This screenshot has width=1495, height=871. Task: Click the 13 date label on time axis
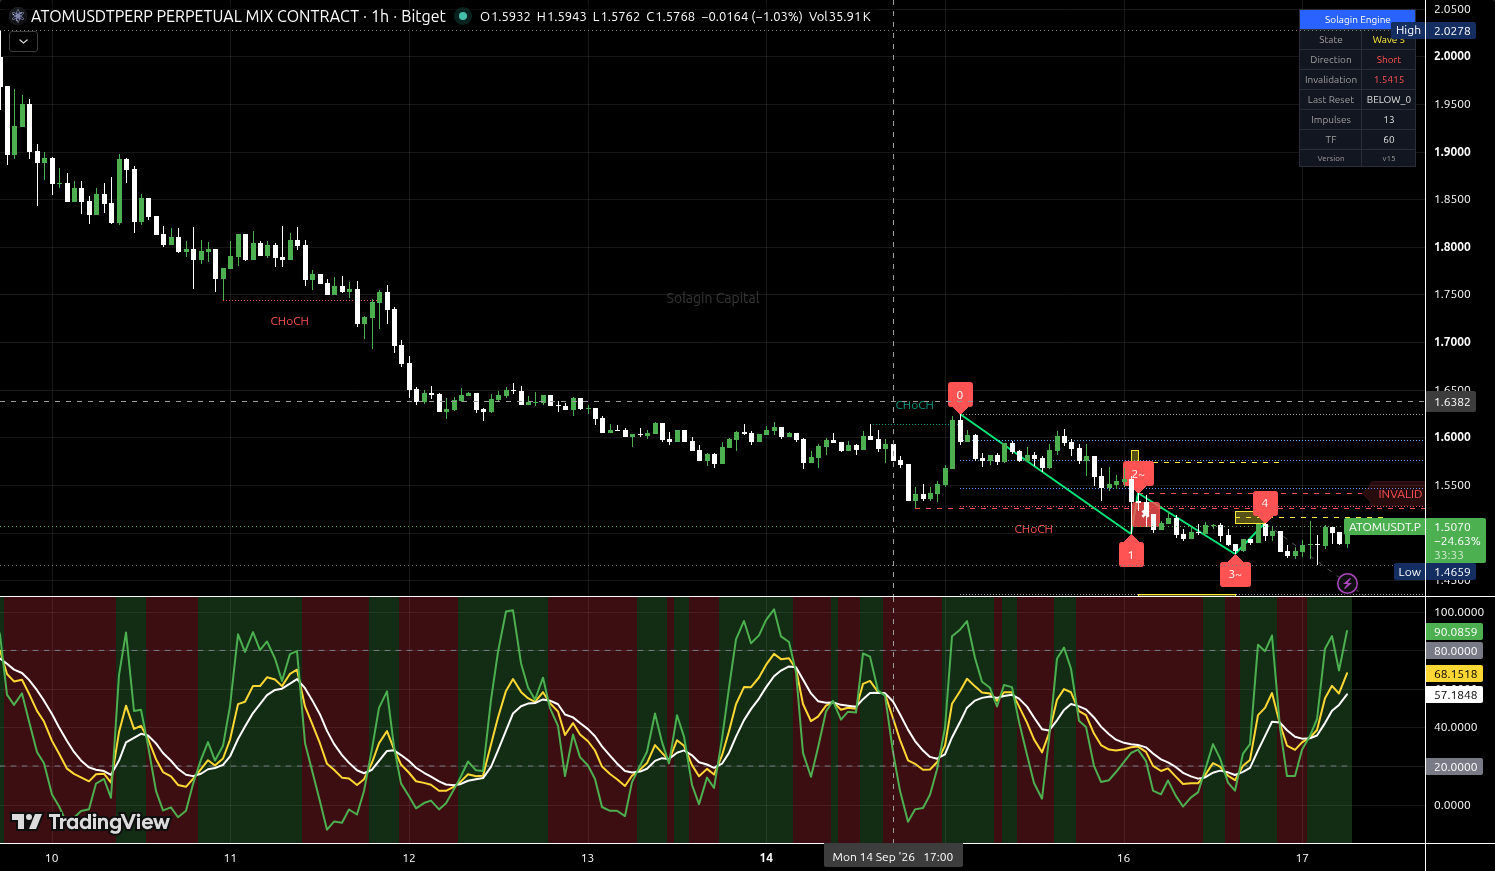(x=588, y=858)
